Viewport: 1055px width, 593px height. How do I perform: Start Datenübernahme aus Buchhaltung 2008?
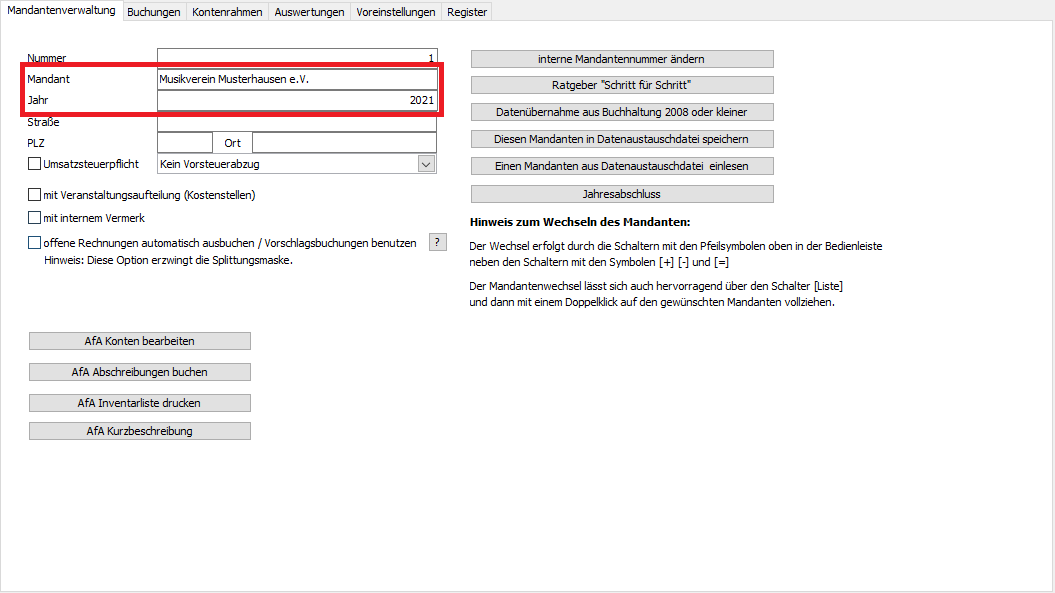621,112
